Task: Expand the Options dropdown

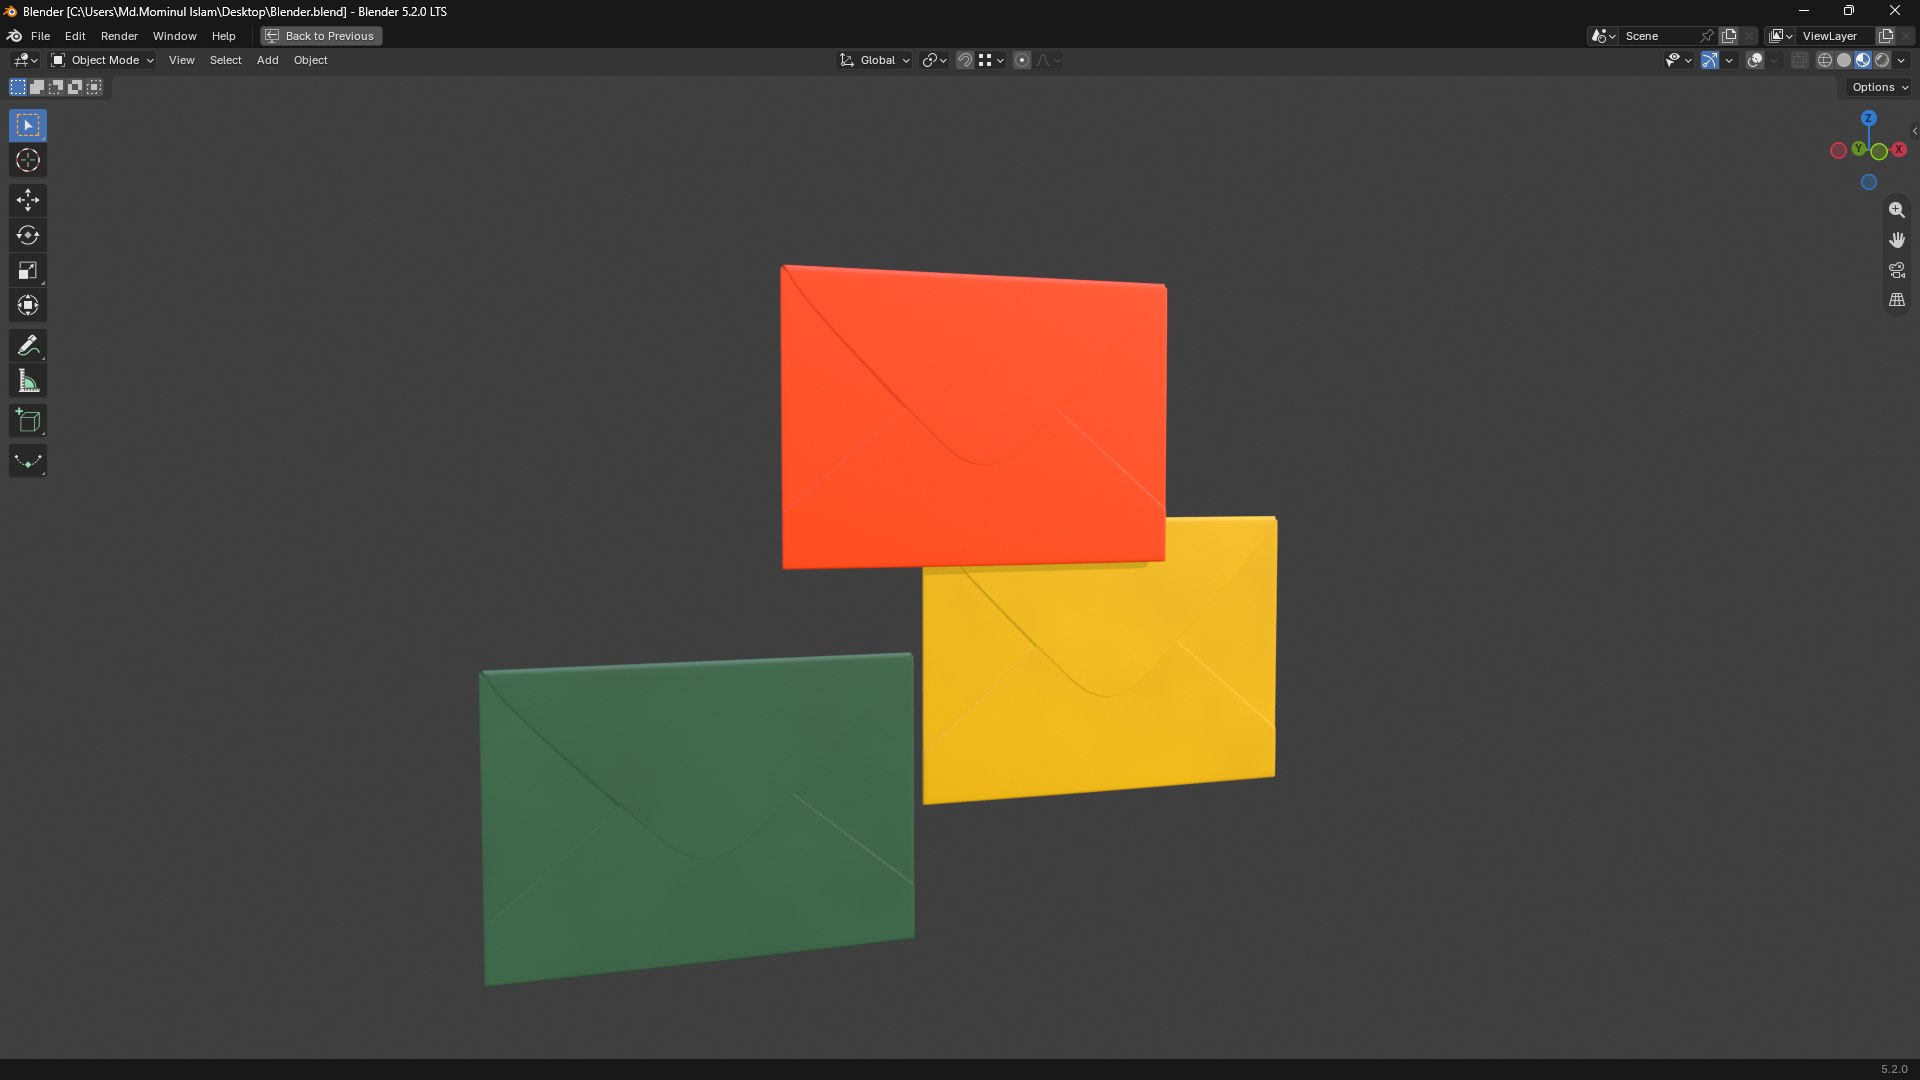Action: tap(1880, 88)
